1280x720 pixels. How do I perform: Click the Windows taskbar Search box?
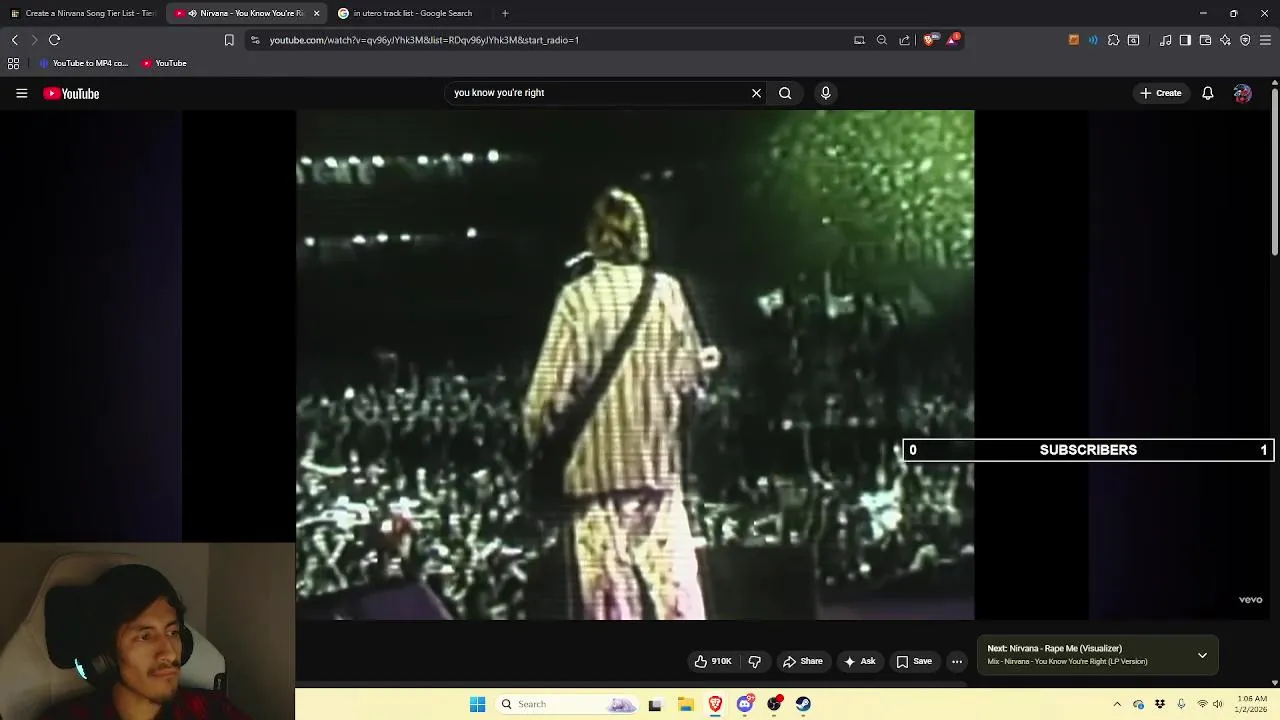(568, 704)
